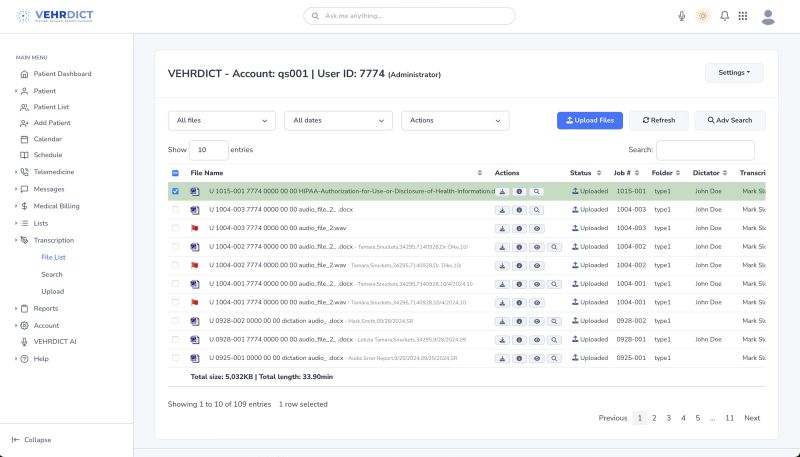Click magnifier icon on HIPAA-Authorization row
The width and height of the screenshot is (800, 457).
[536, 192]
